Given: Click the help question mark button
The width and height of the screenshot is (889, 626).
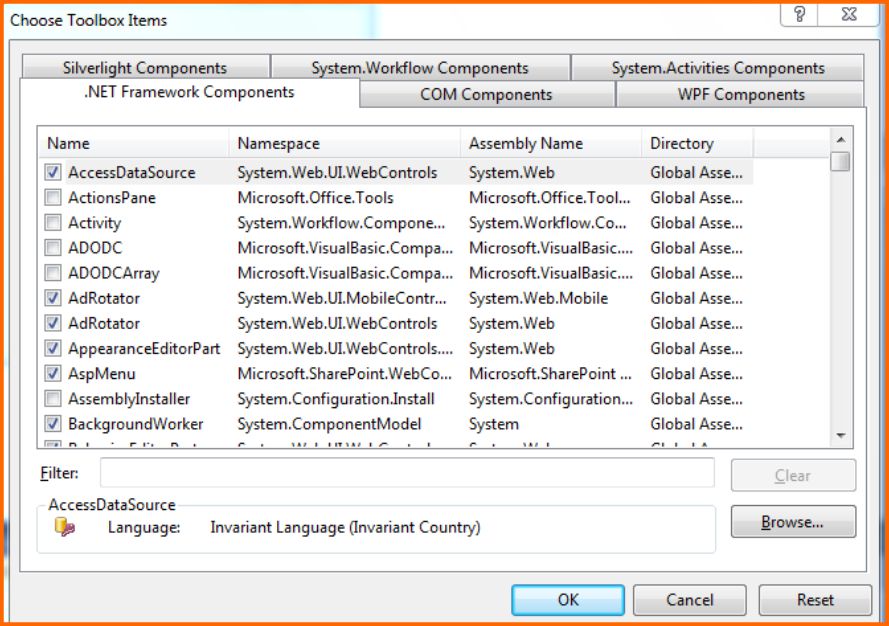Looking at the screenshot, I should coord(799,14).
